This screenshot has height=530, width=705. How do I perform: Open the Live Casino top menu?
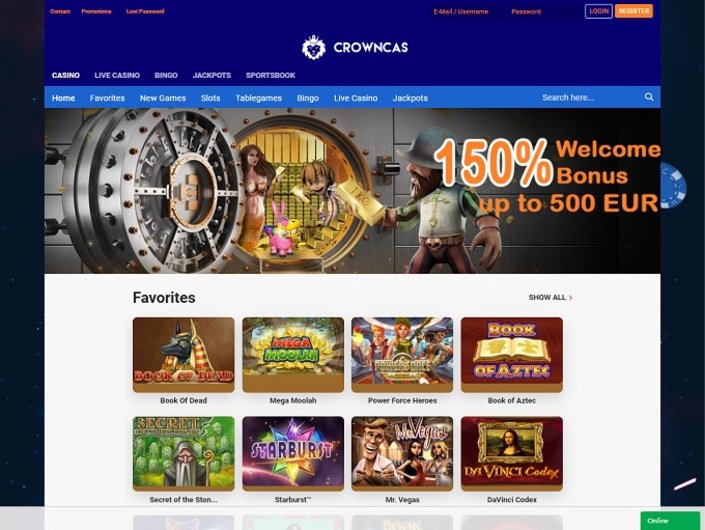coord(117,75)
